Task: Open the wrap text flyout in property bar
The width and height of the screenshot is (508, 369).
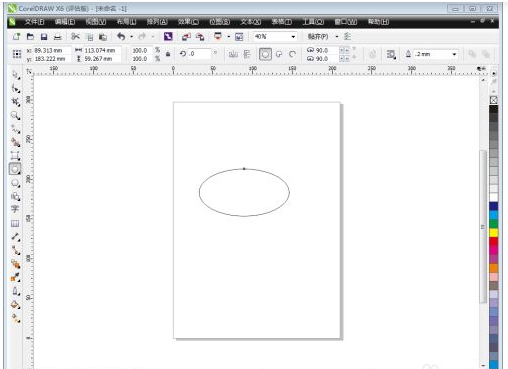Action: 391,54
